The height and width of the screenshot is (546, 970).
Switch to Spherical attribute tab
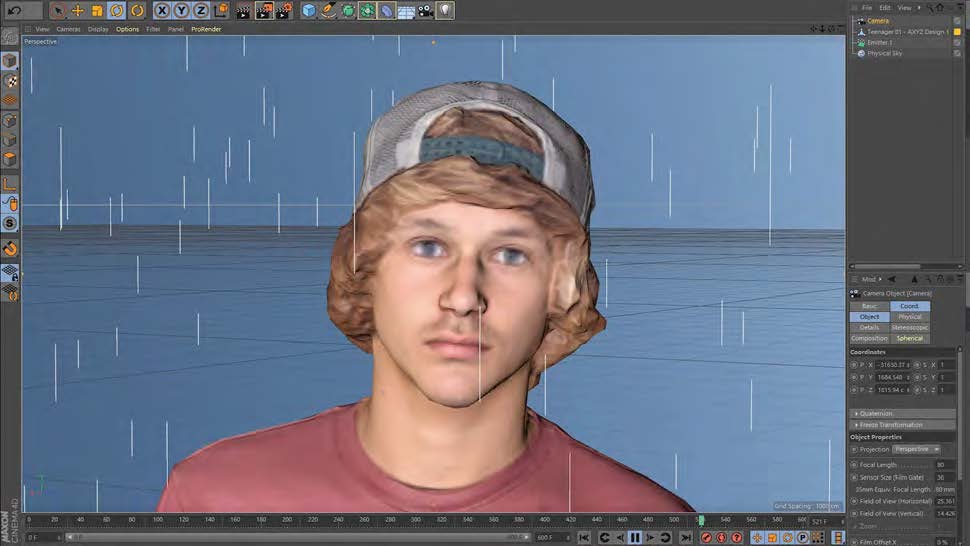click(x=909, y=339)
